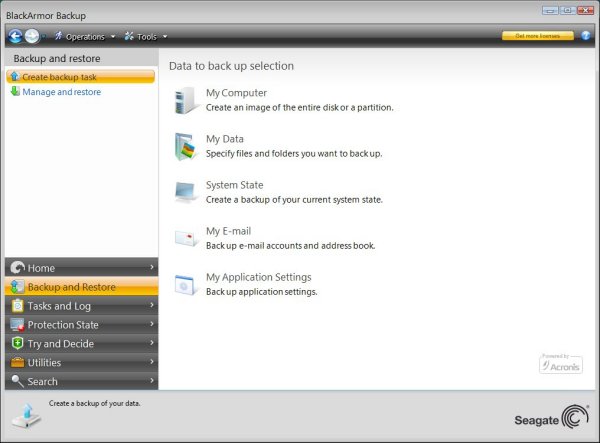Open Manage and restore link

pyautogui.click(x=61, y=92)
